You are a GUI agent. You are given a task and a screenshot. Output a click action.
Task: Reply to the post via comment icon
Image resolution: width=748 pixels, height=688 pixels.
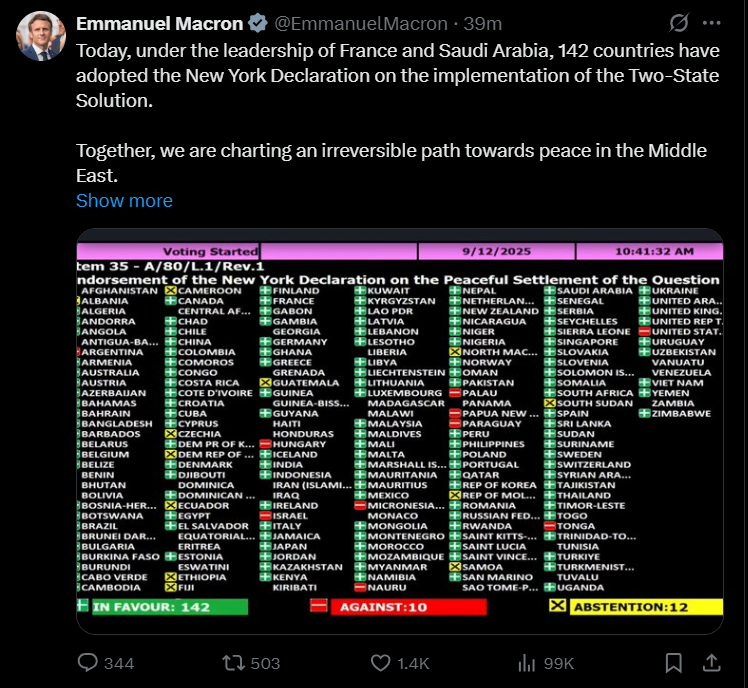click(88, 662)
